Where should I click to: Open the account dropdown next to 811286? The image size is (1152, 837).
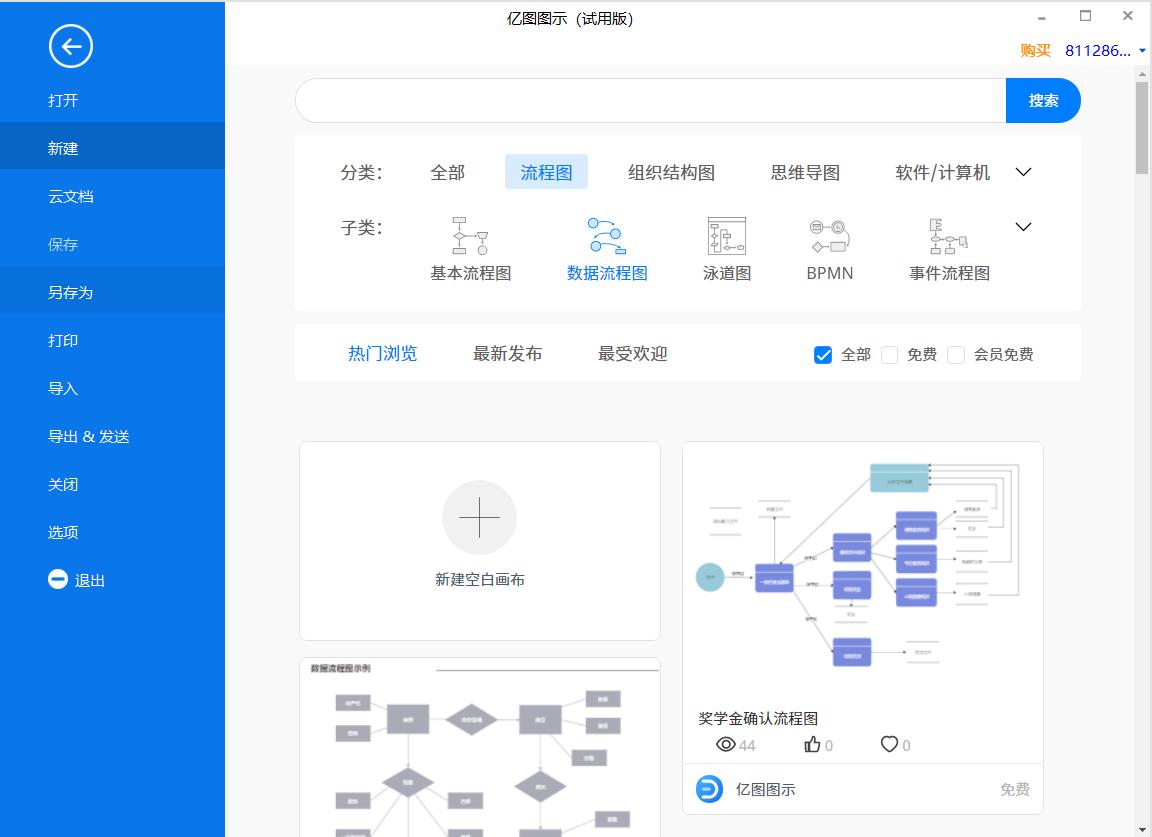coord(1141,50)
